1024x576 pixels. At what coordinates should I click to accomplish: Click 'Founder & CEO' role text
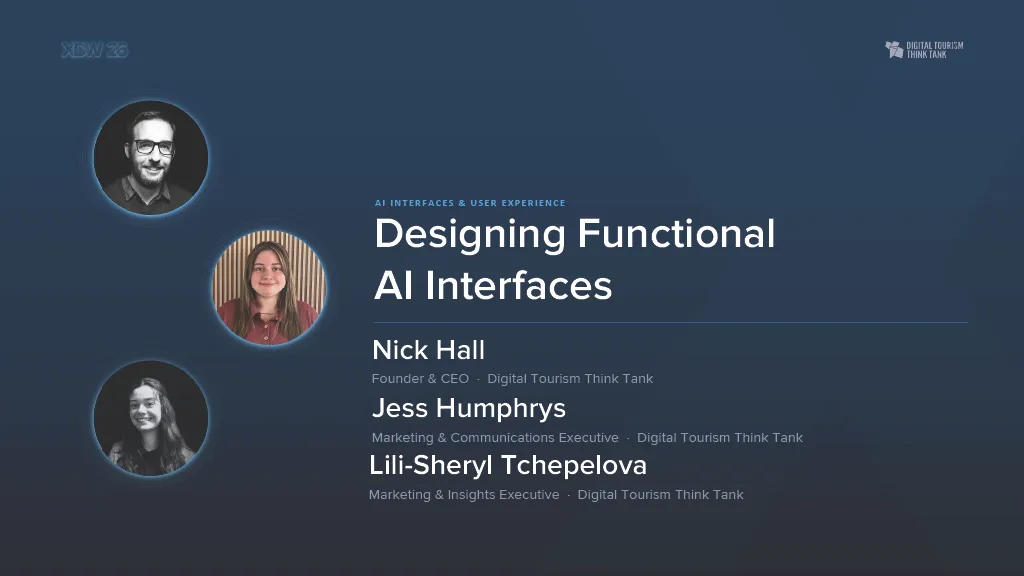pos(420,379)
